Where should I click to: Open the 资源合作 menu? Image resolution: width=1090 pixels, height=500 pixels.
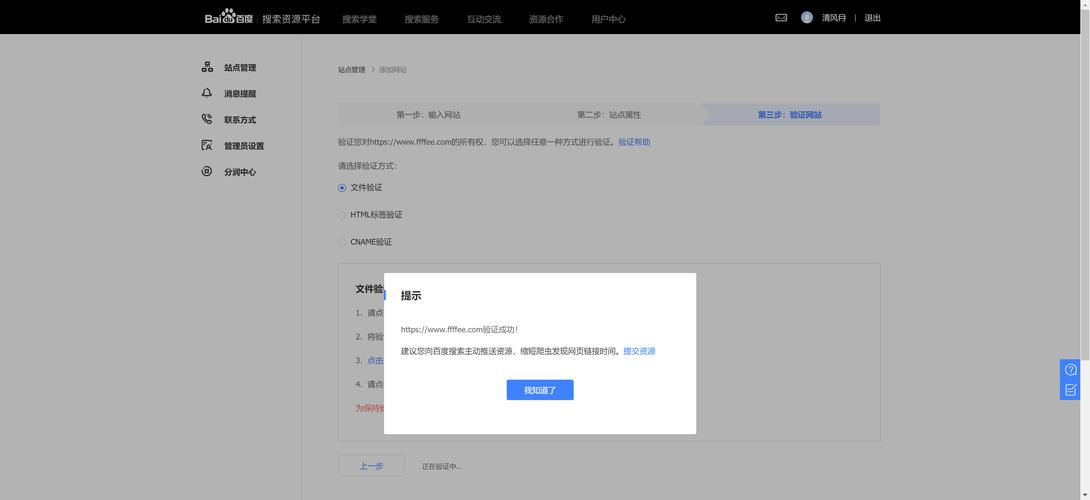tap(546, 19)
